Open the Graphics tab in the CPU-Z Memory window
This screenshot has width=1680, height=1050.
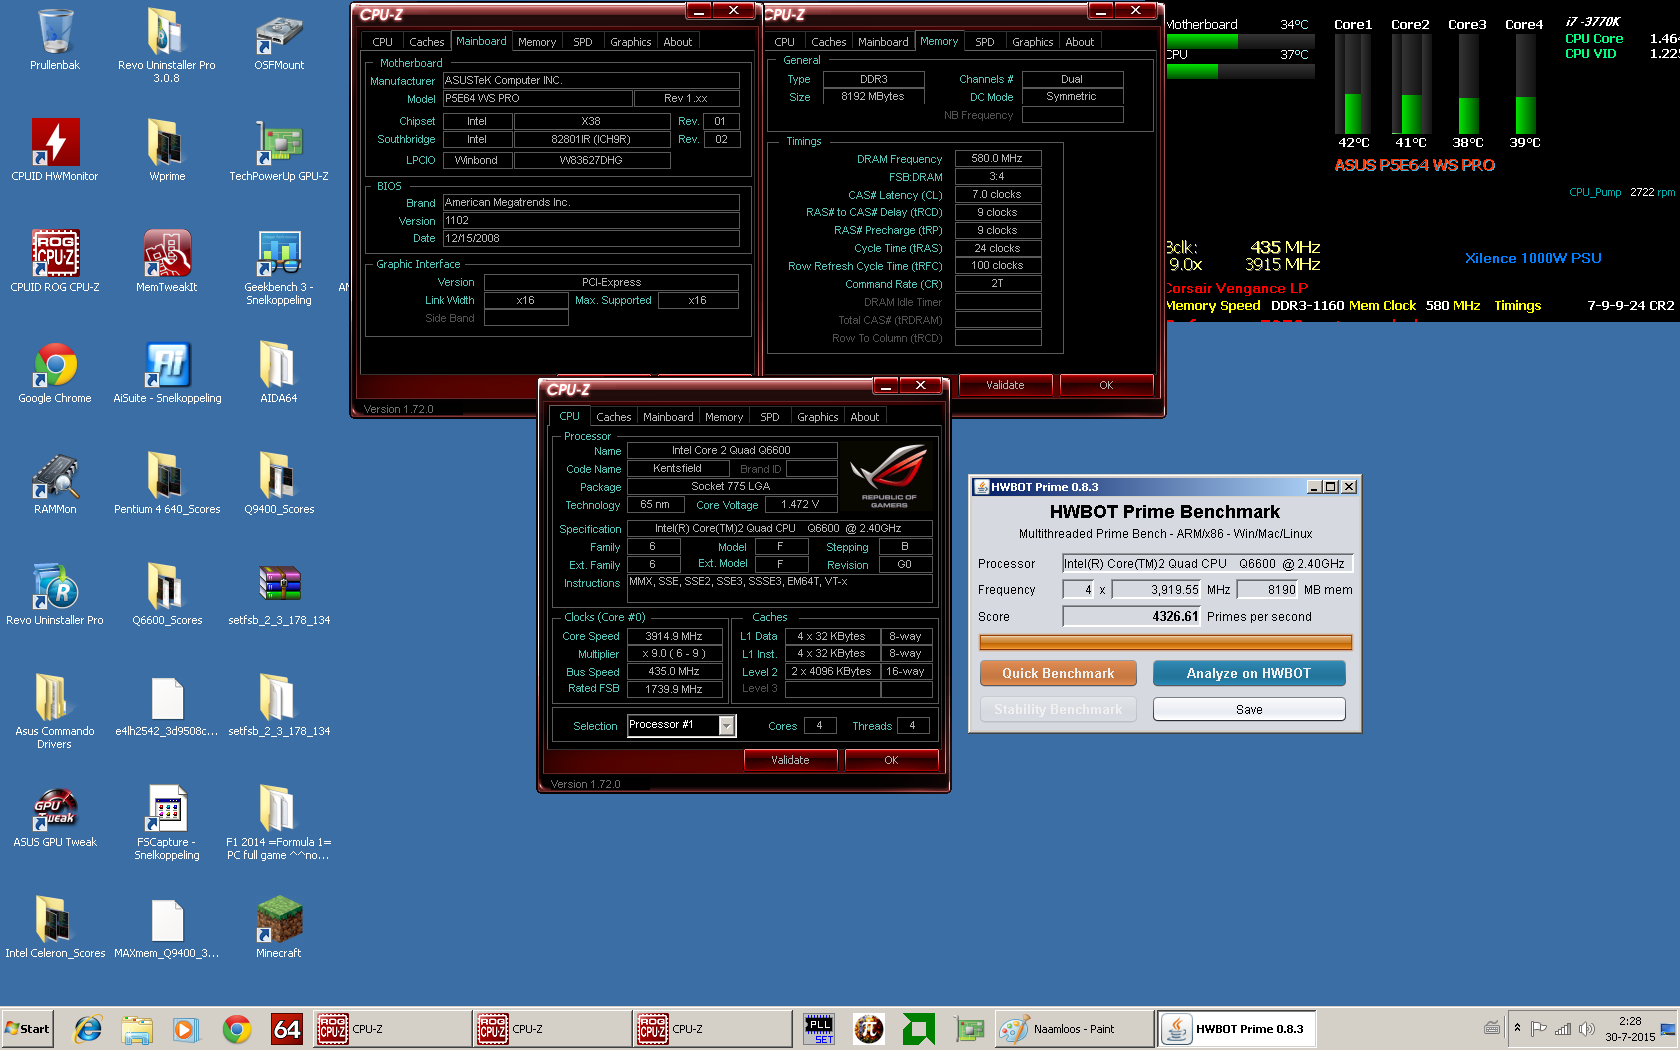point(1032,42)
